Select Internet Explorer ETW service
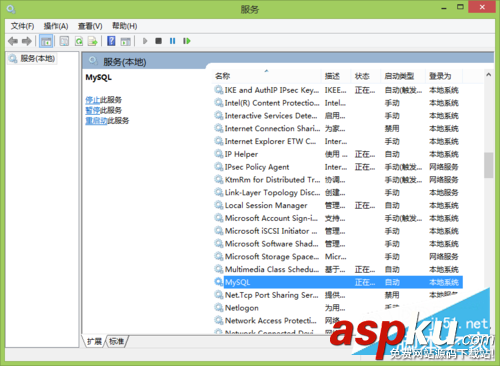The width and height of the screenshot is (500, 366). [x=338, y=141]
